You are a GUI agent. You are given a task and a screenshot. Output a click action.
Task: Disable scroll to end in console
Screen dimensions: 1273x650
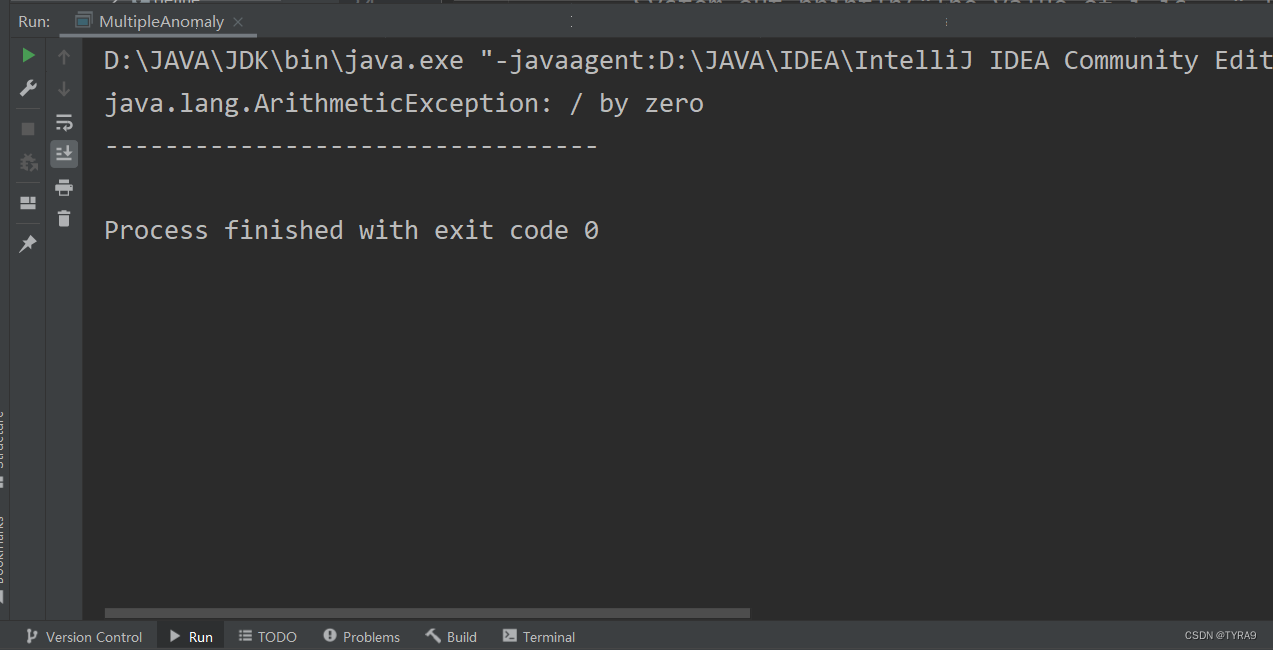(x=63, y=153)
